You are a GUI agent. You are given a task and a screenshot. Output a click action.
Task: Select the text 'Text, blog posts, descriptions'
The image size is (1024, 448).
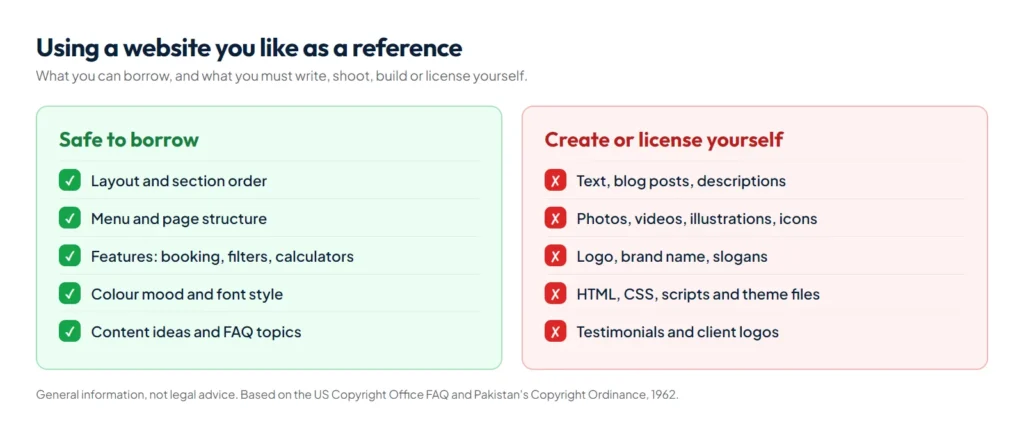pyautogui.click(x=681, y=181)
